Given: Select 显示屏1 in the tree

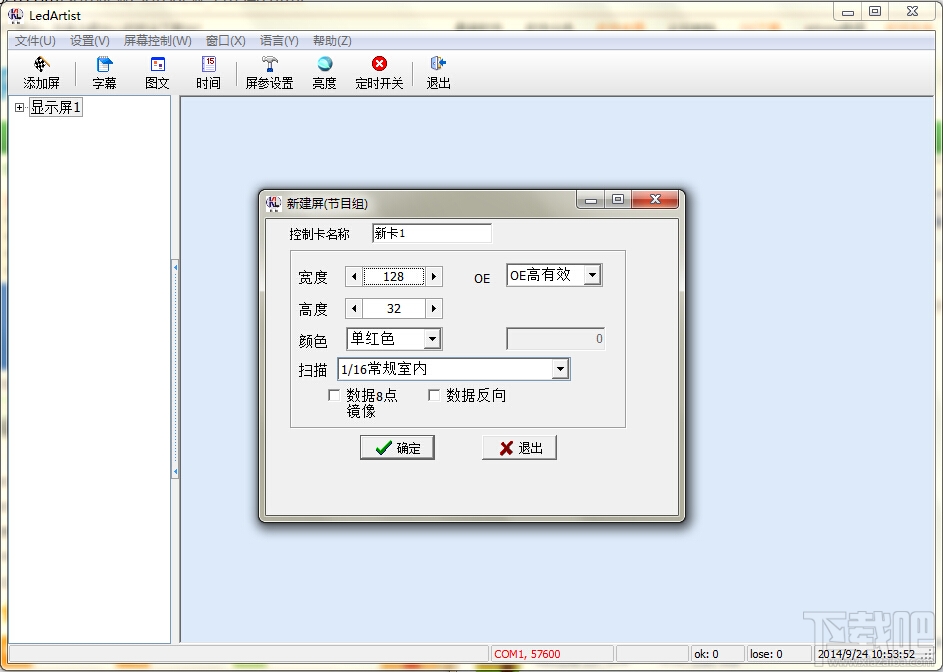Looking at the screenshot, I should click(56, 108).
